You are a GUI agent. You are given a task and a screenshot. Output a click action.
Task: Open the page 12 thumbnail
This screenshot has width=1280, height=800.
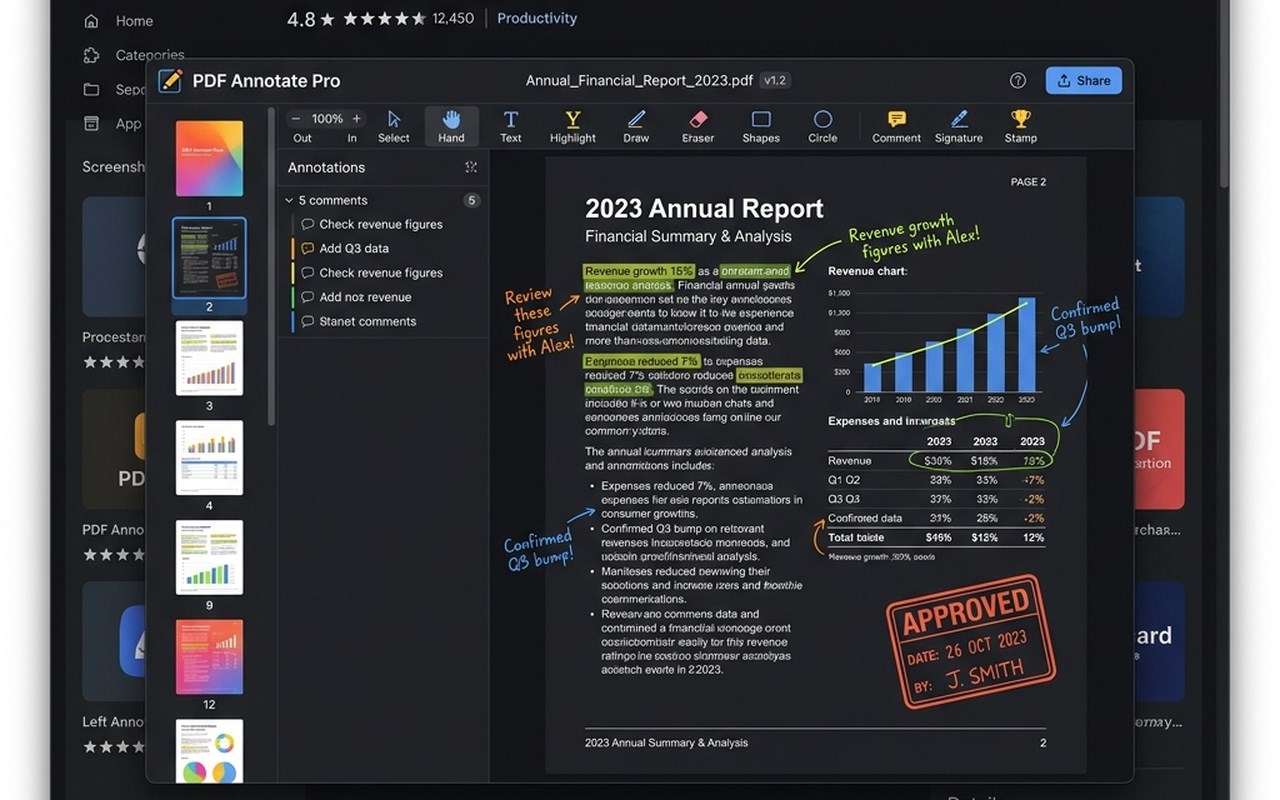point(209,657)
